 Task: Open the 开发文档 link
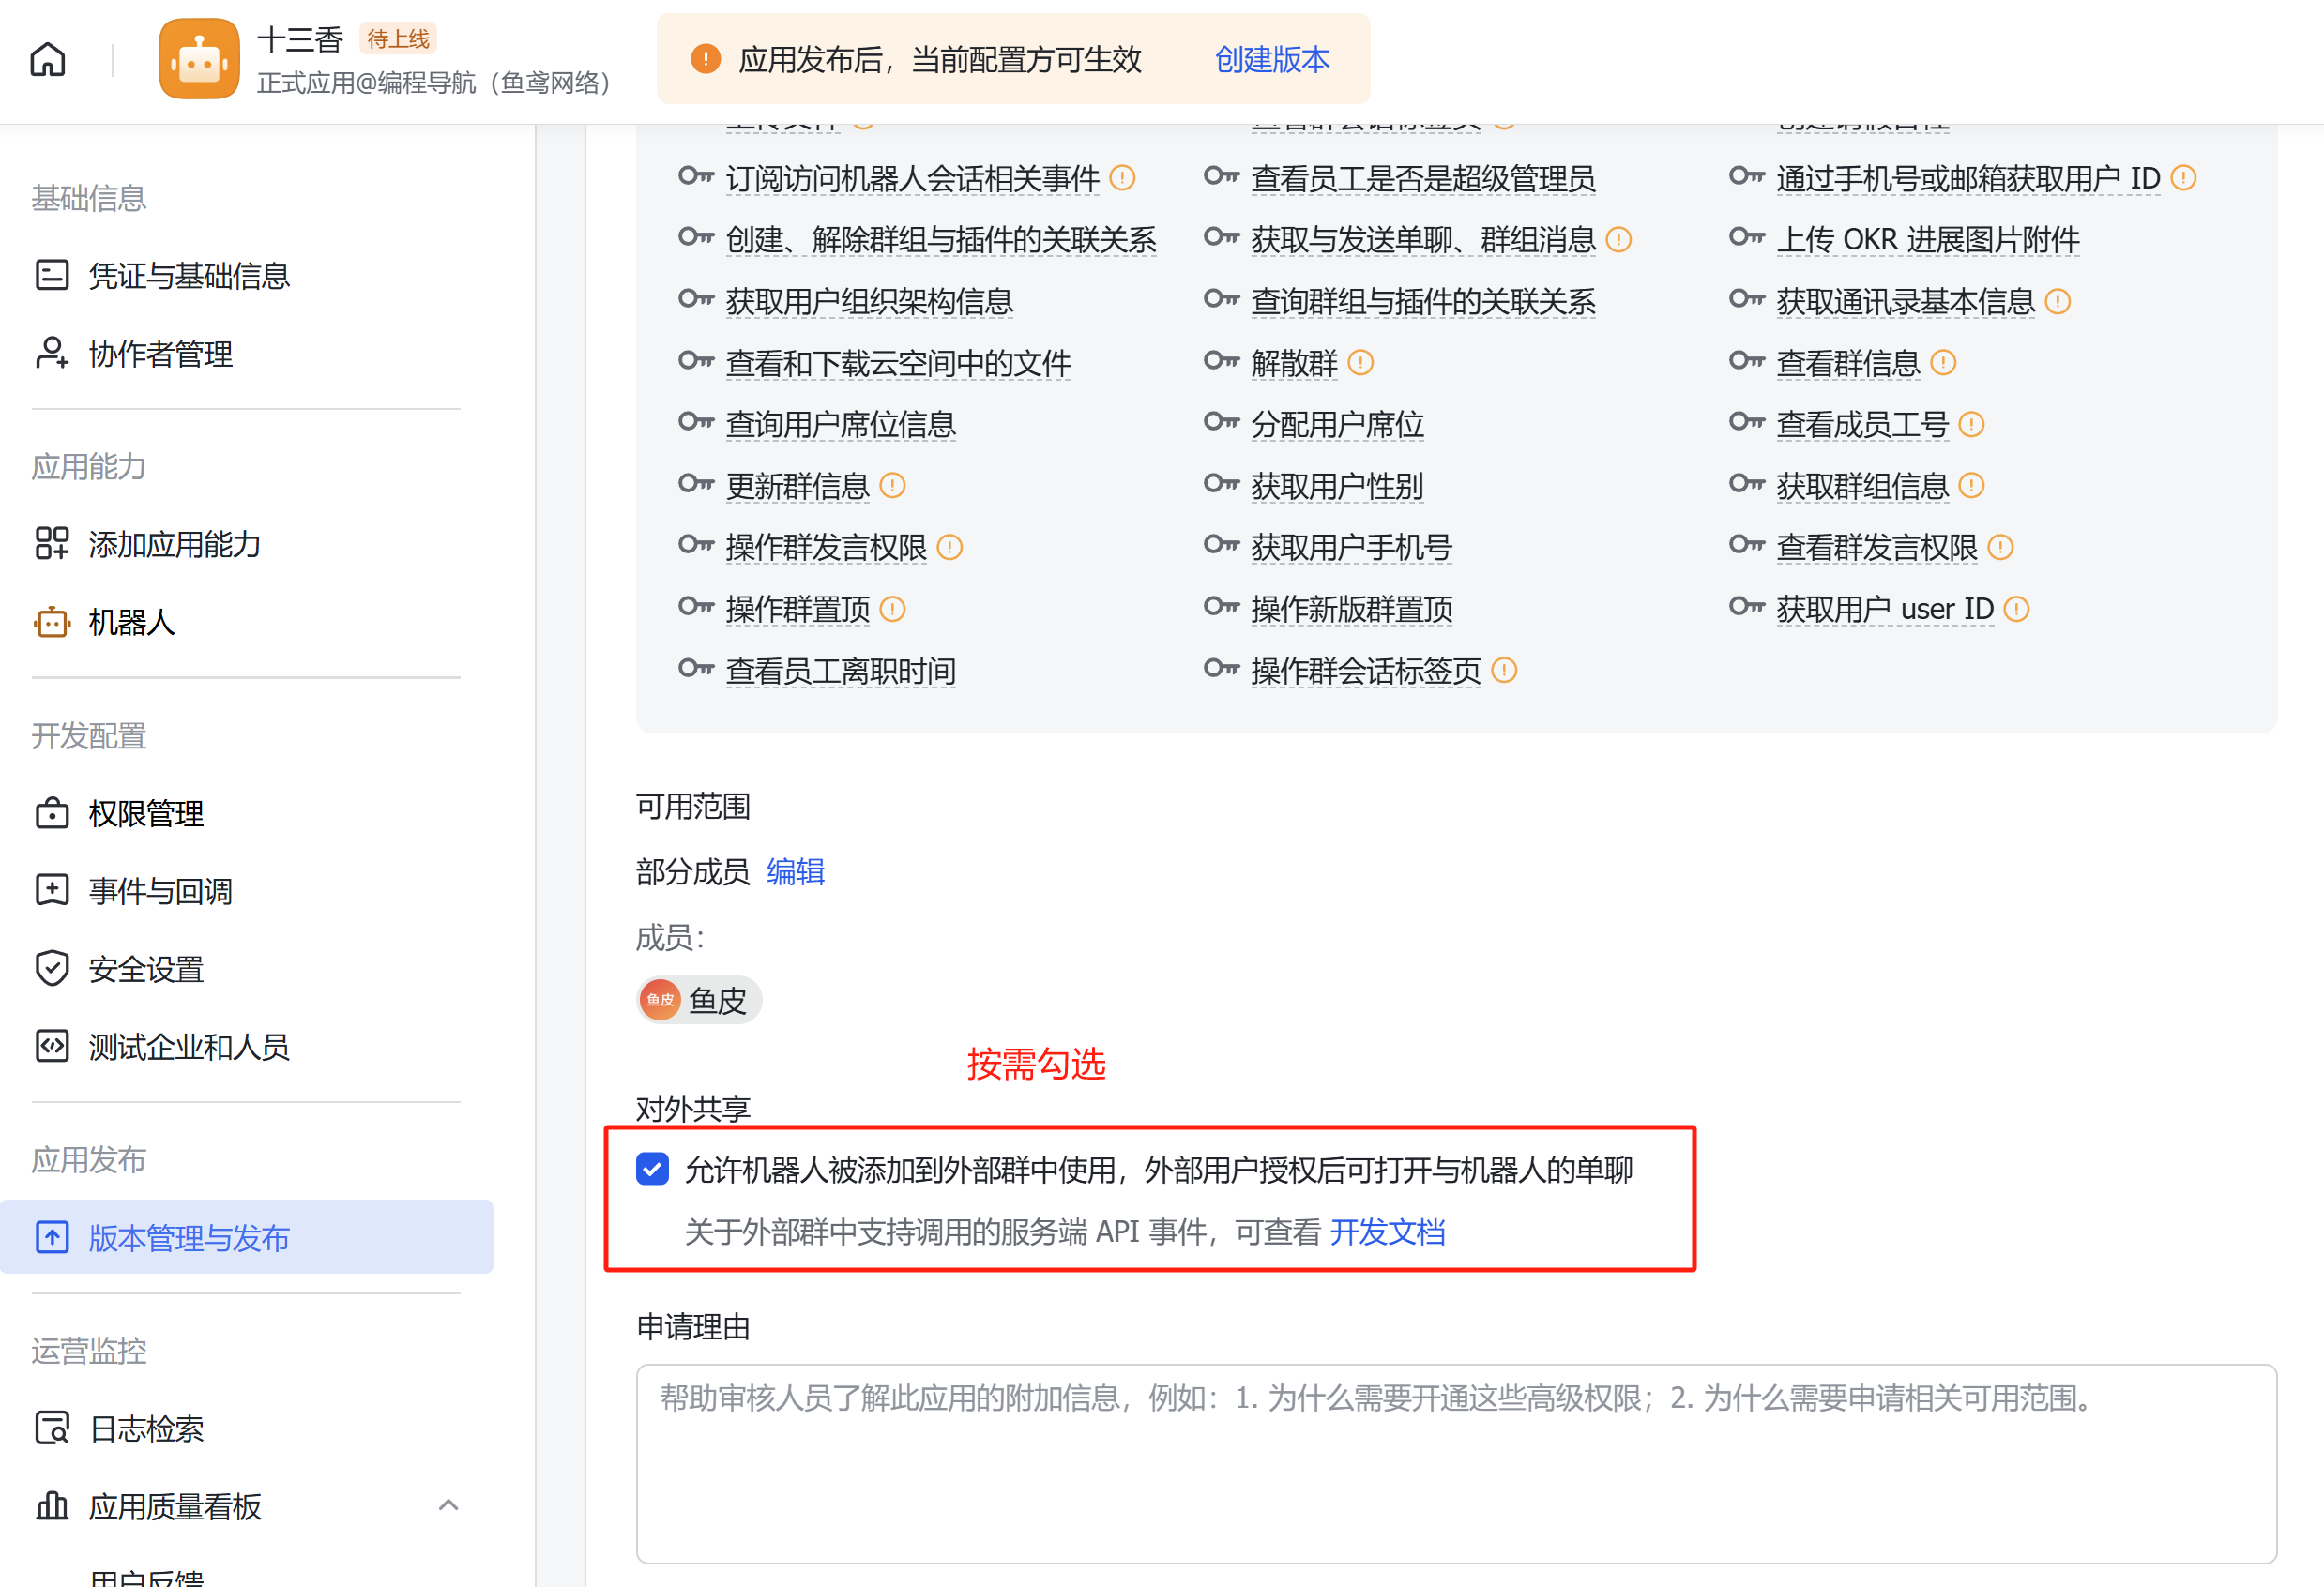pyautogui.click(x=1387, y=1231)
